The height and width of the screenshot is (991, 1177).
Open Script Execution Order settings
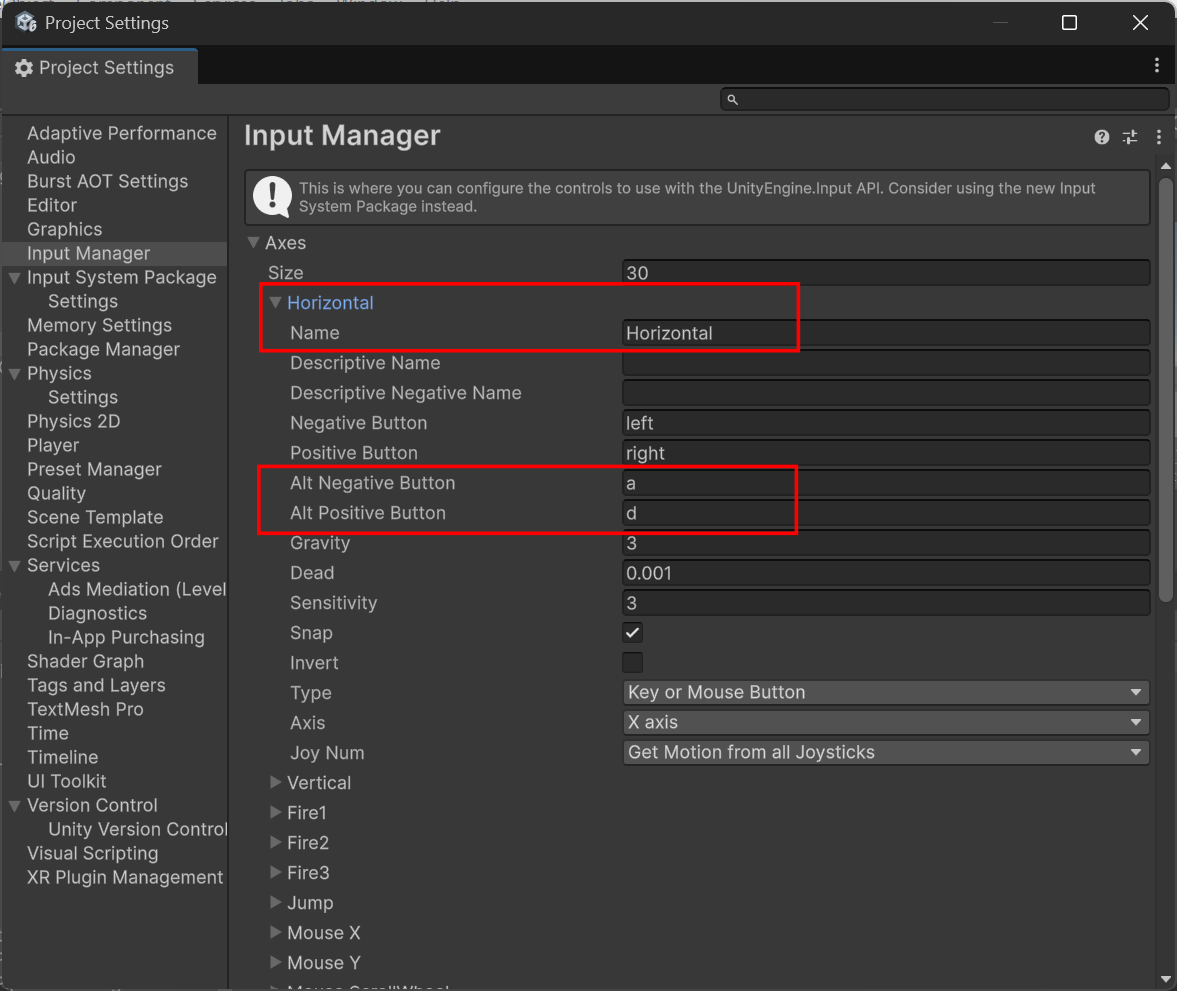(122, 541)
